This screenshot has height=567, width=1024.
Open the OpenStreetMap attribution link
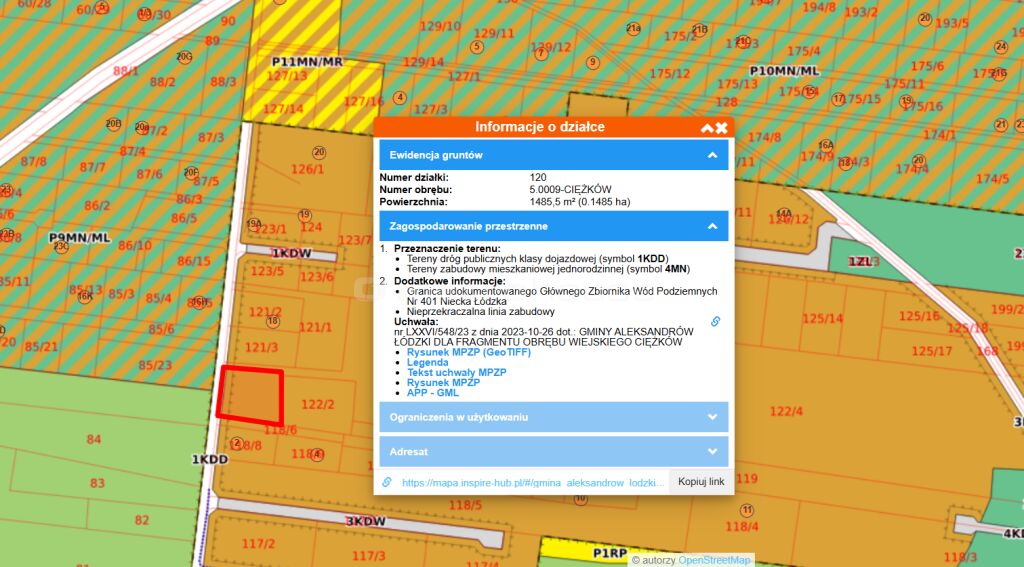pyautogui.click(x=715, y=560)
